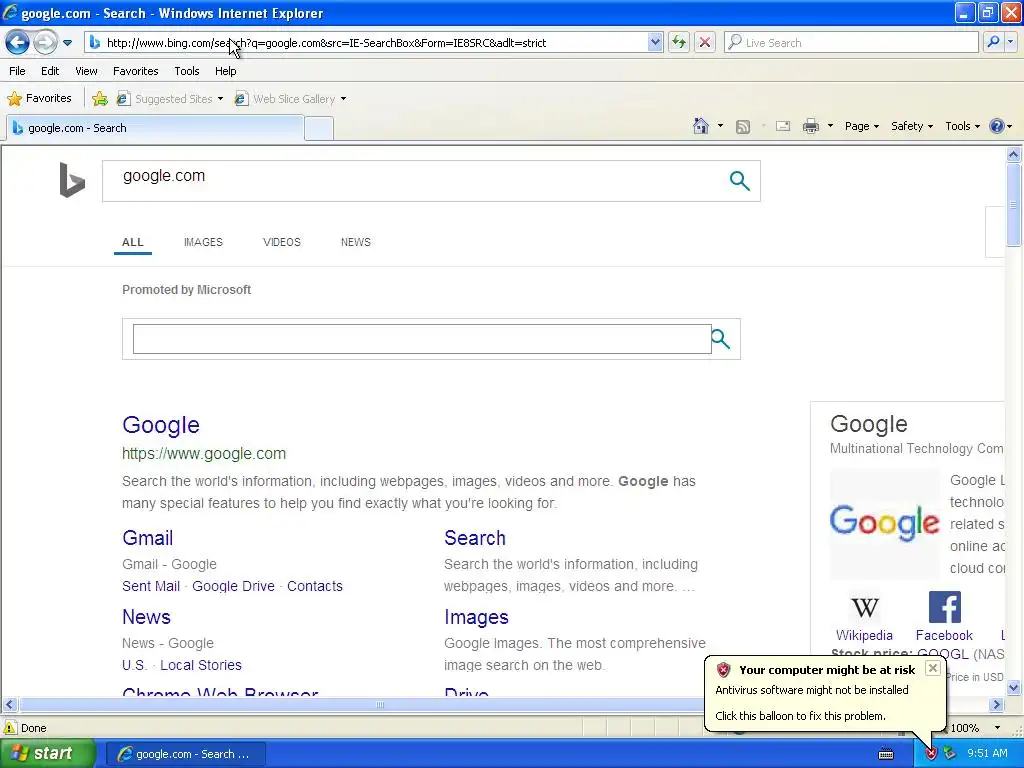Open the News sitelink
1024x768 pixels.
click(x=146, y=617)
